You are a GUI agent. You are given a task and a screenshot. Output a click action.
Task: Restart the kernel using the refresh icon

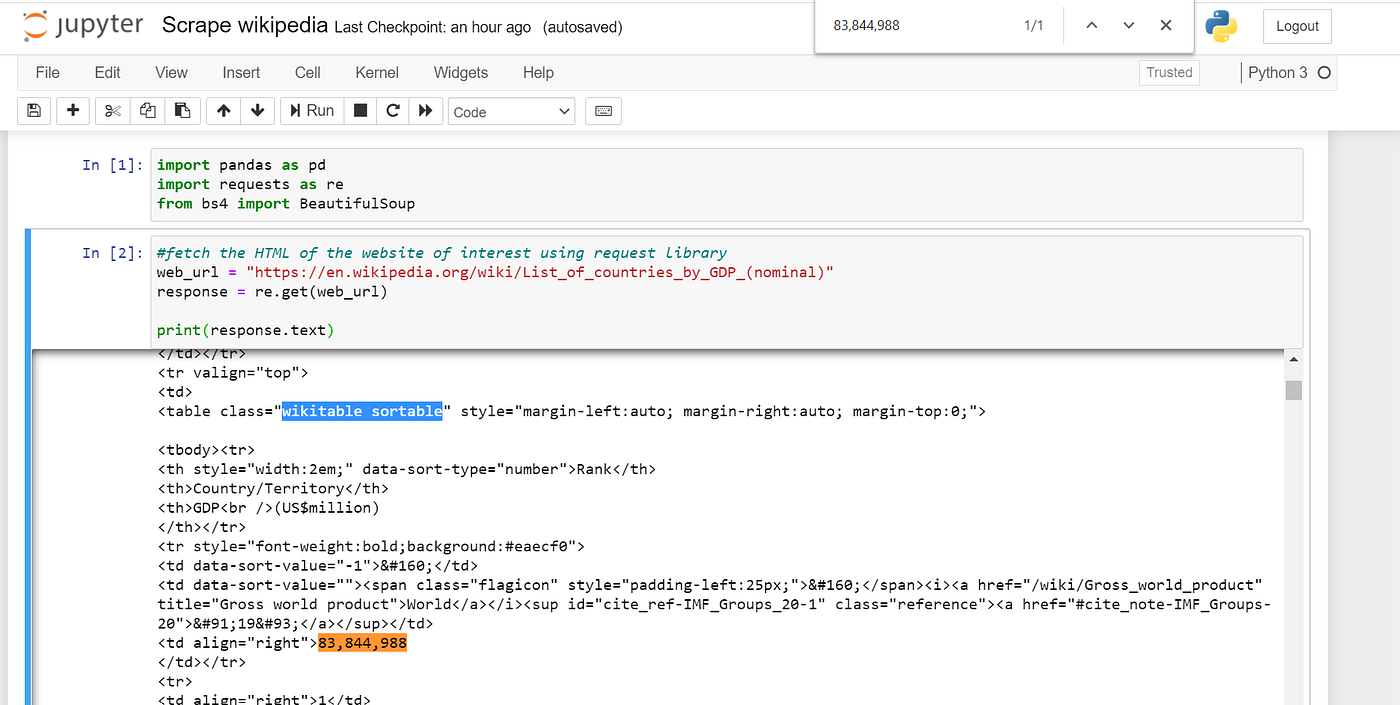(392, 110)
